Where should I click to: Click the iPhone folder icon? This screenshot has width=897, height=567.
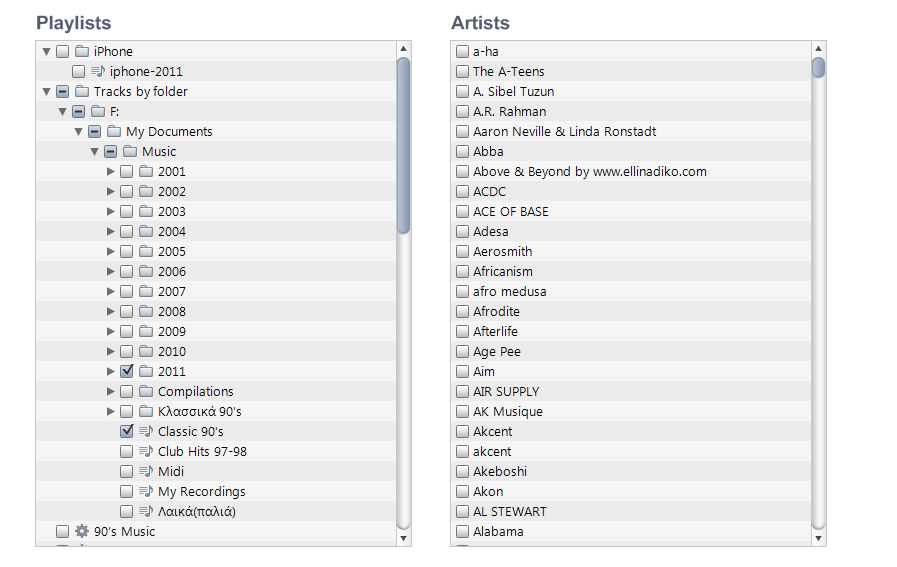click(x=82, y=51)
